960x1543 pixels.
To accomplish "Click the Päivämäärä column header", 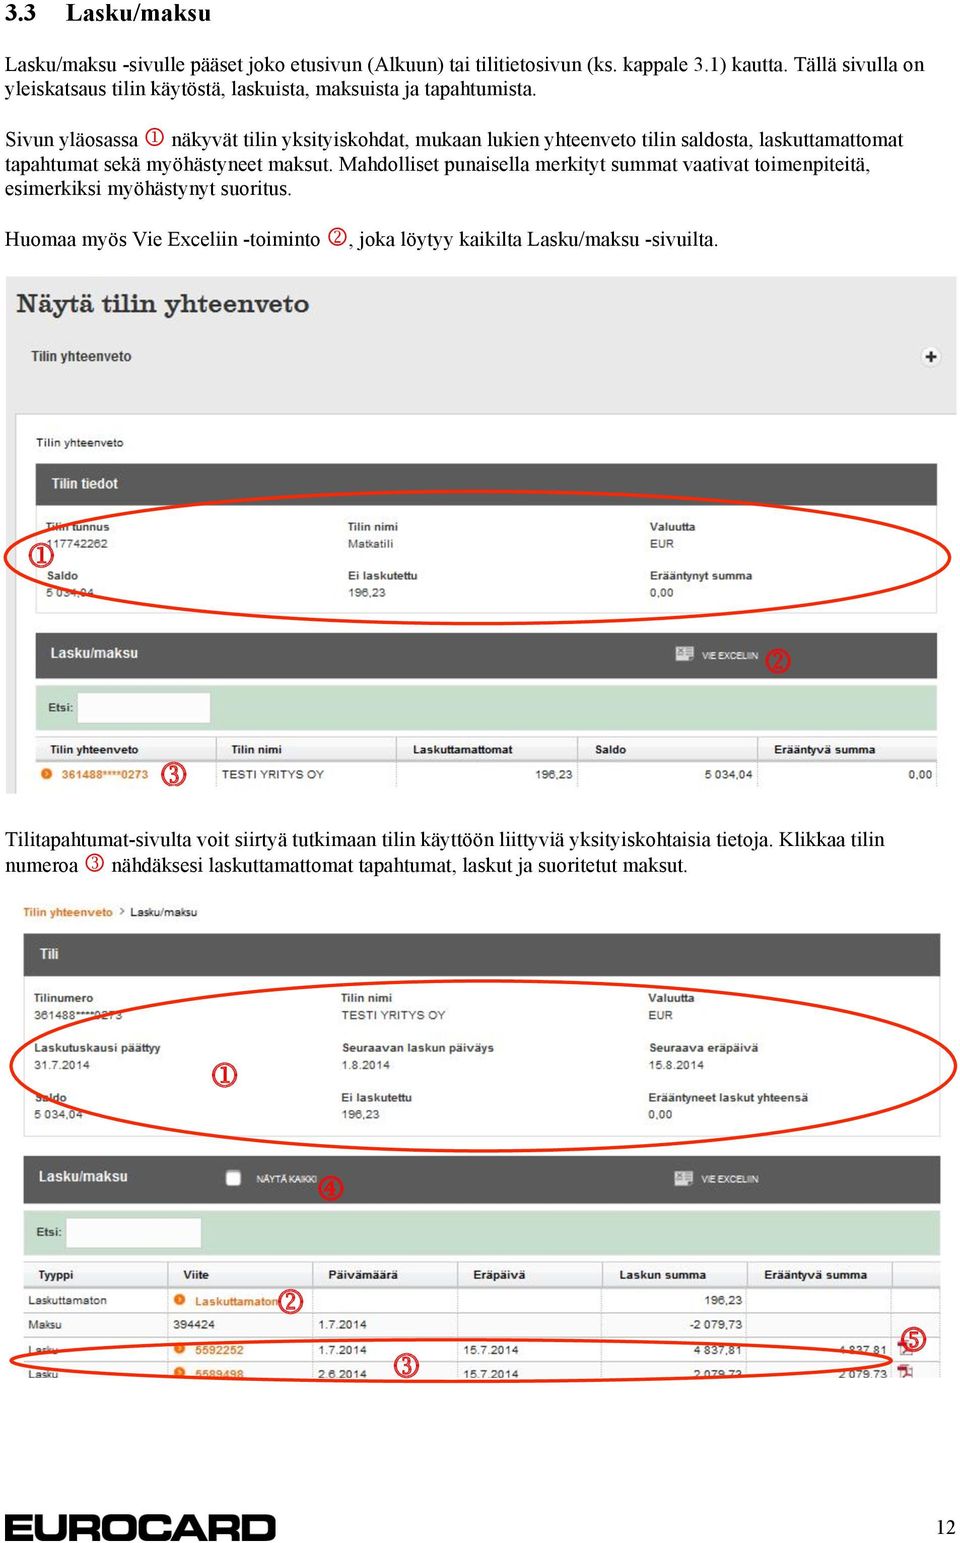I will (x=363, y=1275).
